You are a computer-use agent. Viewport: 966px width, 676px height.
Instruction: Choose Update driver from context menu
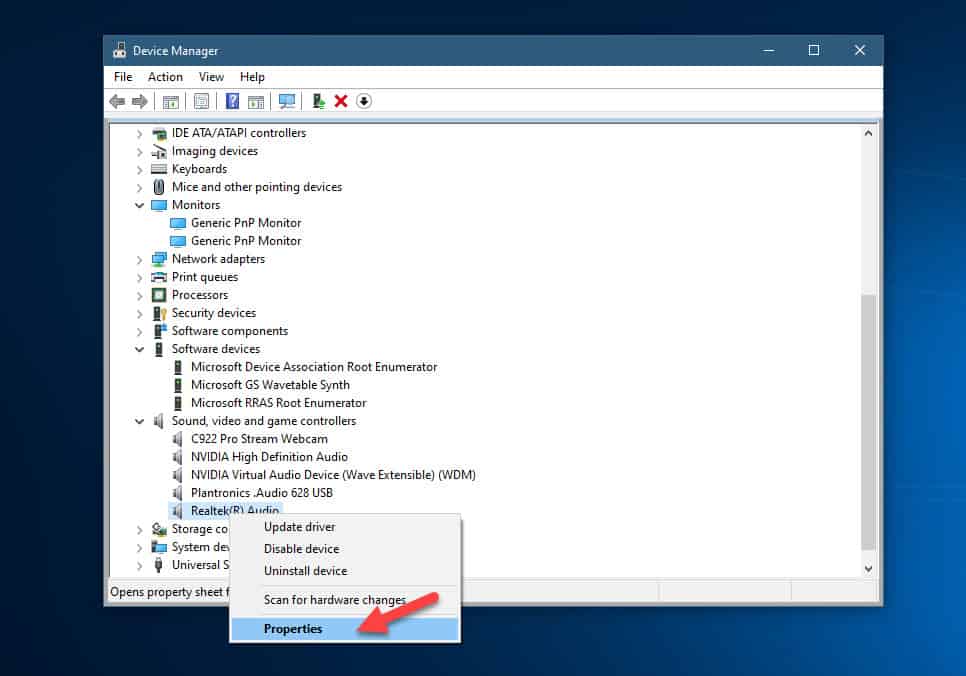point(345,527)
